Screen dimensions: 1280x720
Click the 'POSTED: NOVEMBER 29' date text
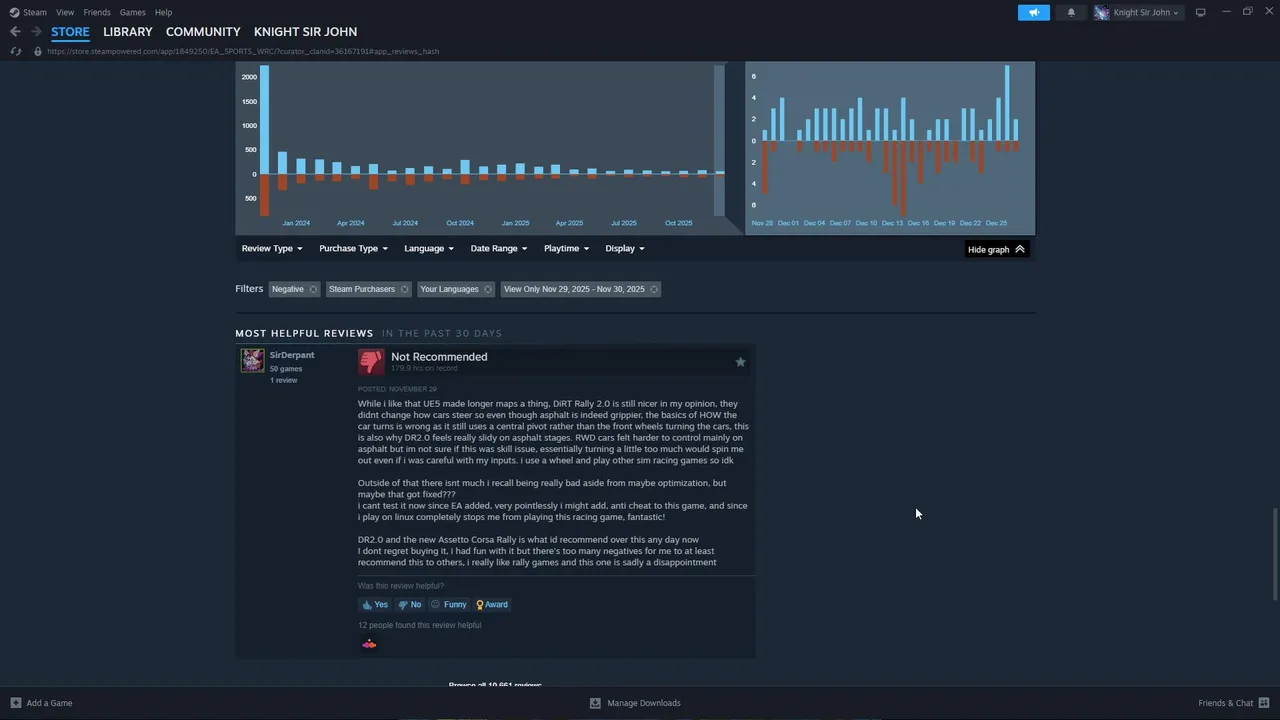pos(397,389)
